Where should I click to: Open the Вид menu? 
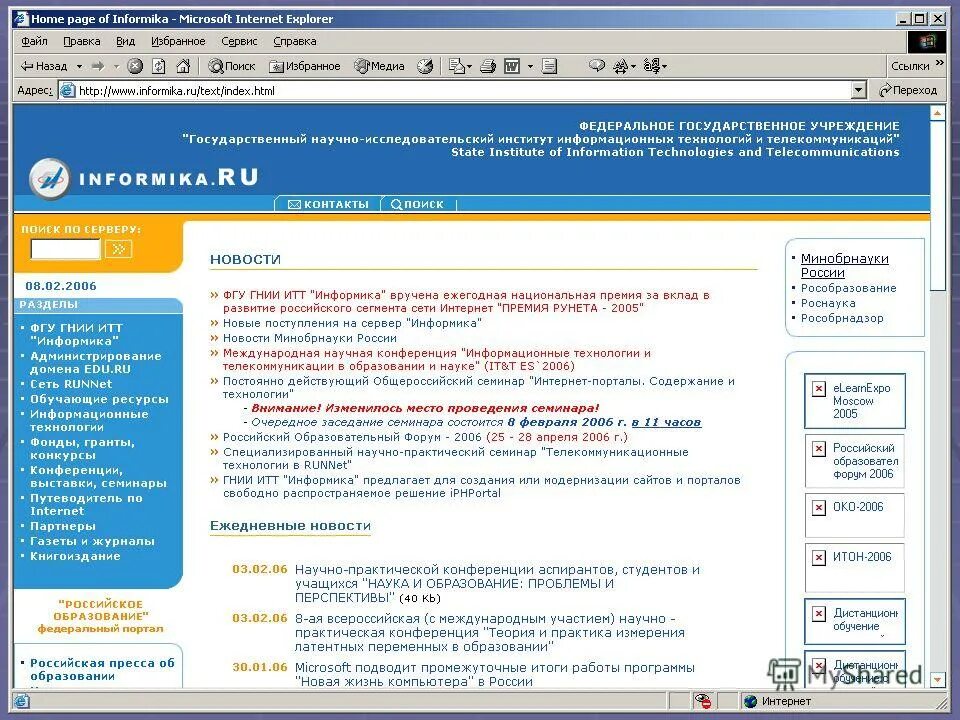coord(126,42)
